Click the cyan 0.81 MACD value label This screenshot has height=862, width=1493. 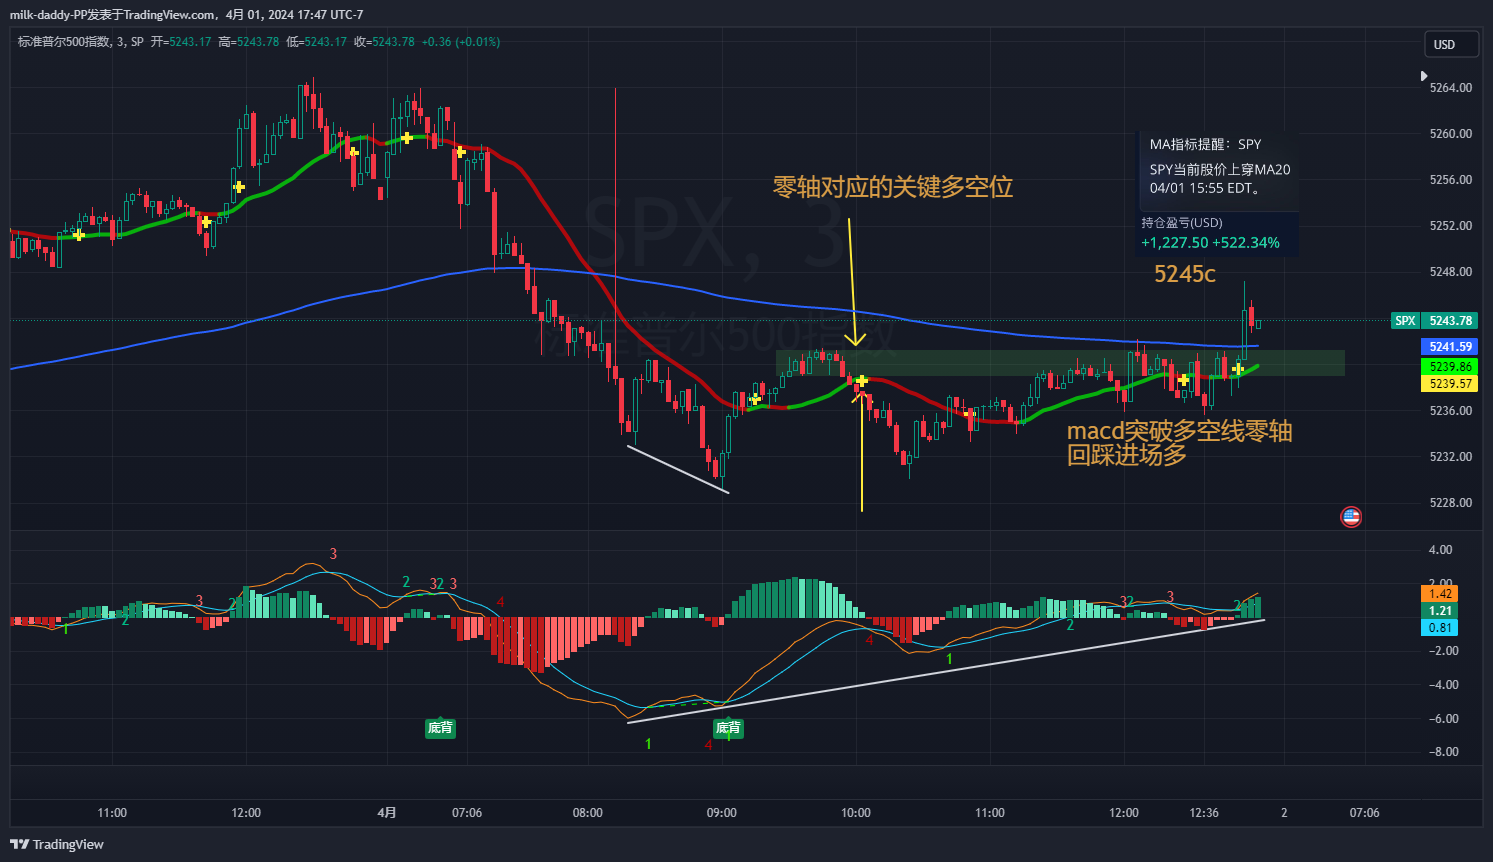pos(1440,628)
